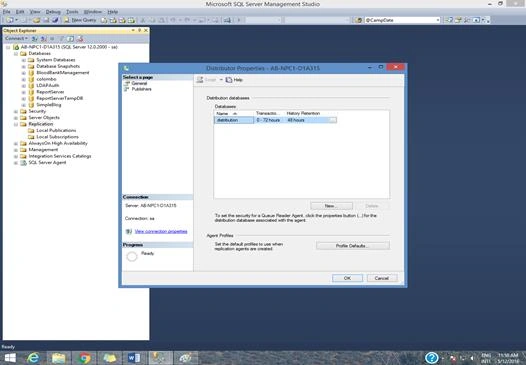Viewport: 526px width, 365px height.
Task: Open the Connect dropdown in Object Explorer
Action: click(16, 39)
